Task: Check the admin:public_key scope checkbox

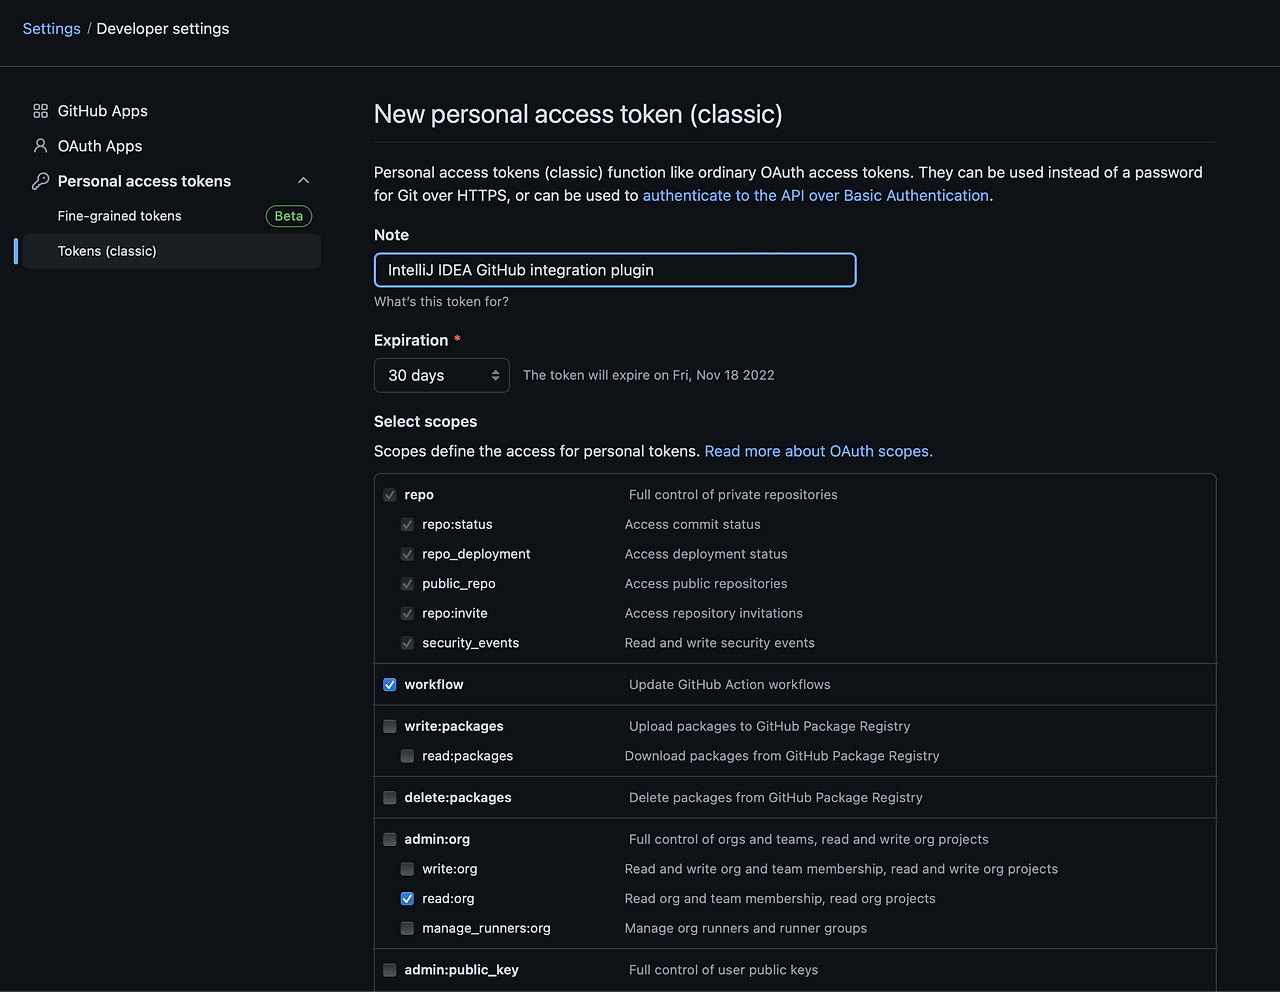Action: [390, 970]
